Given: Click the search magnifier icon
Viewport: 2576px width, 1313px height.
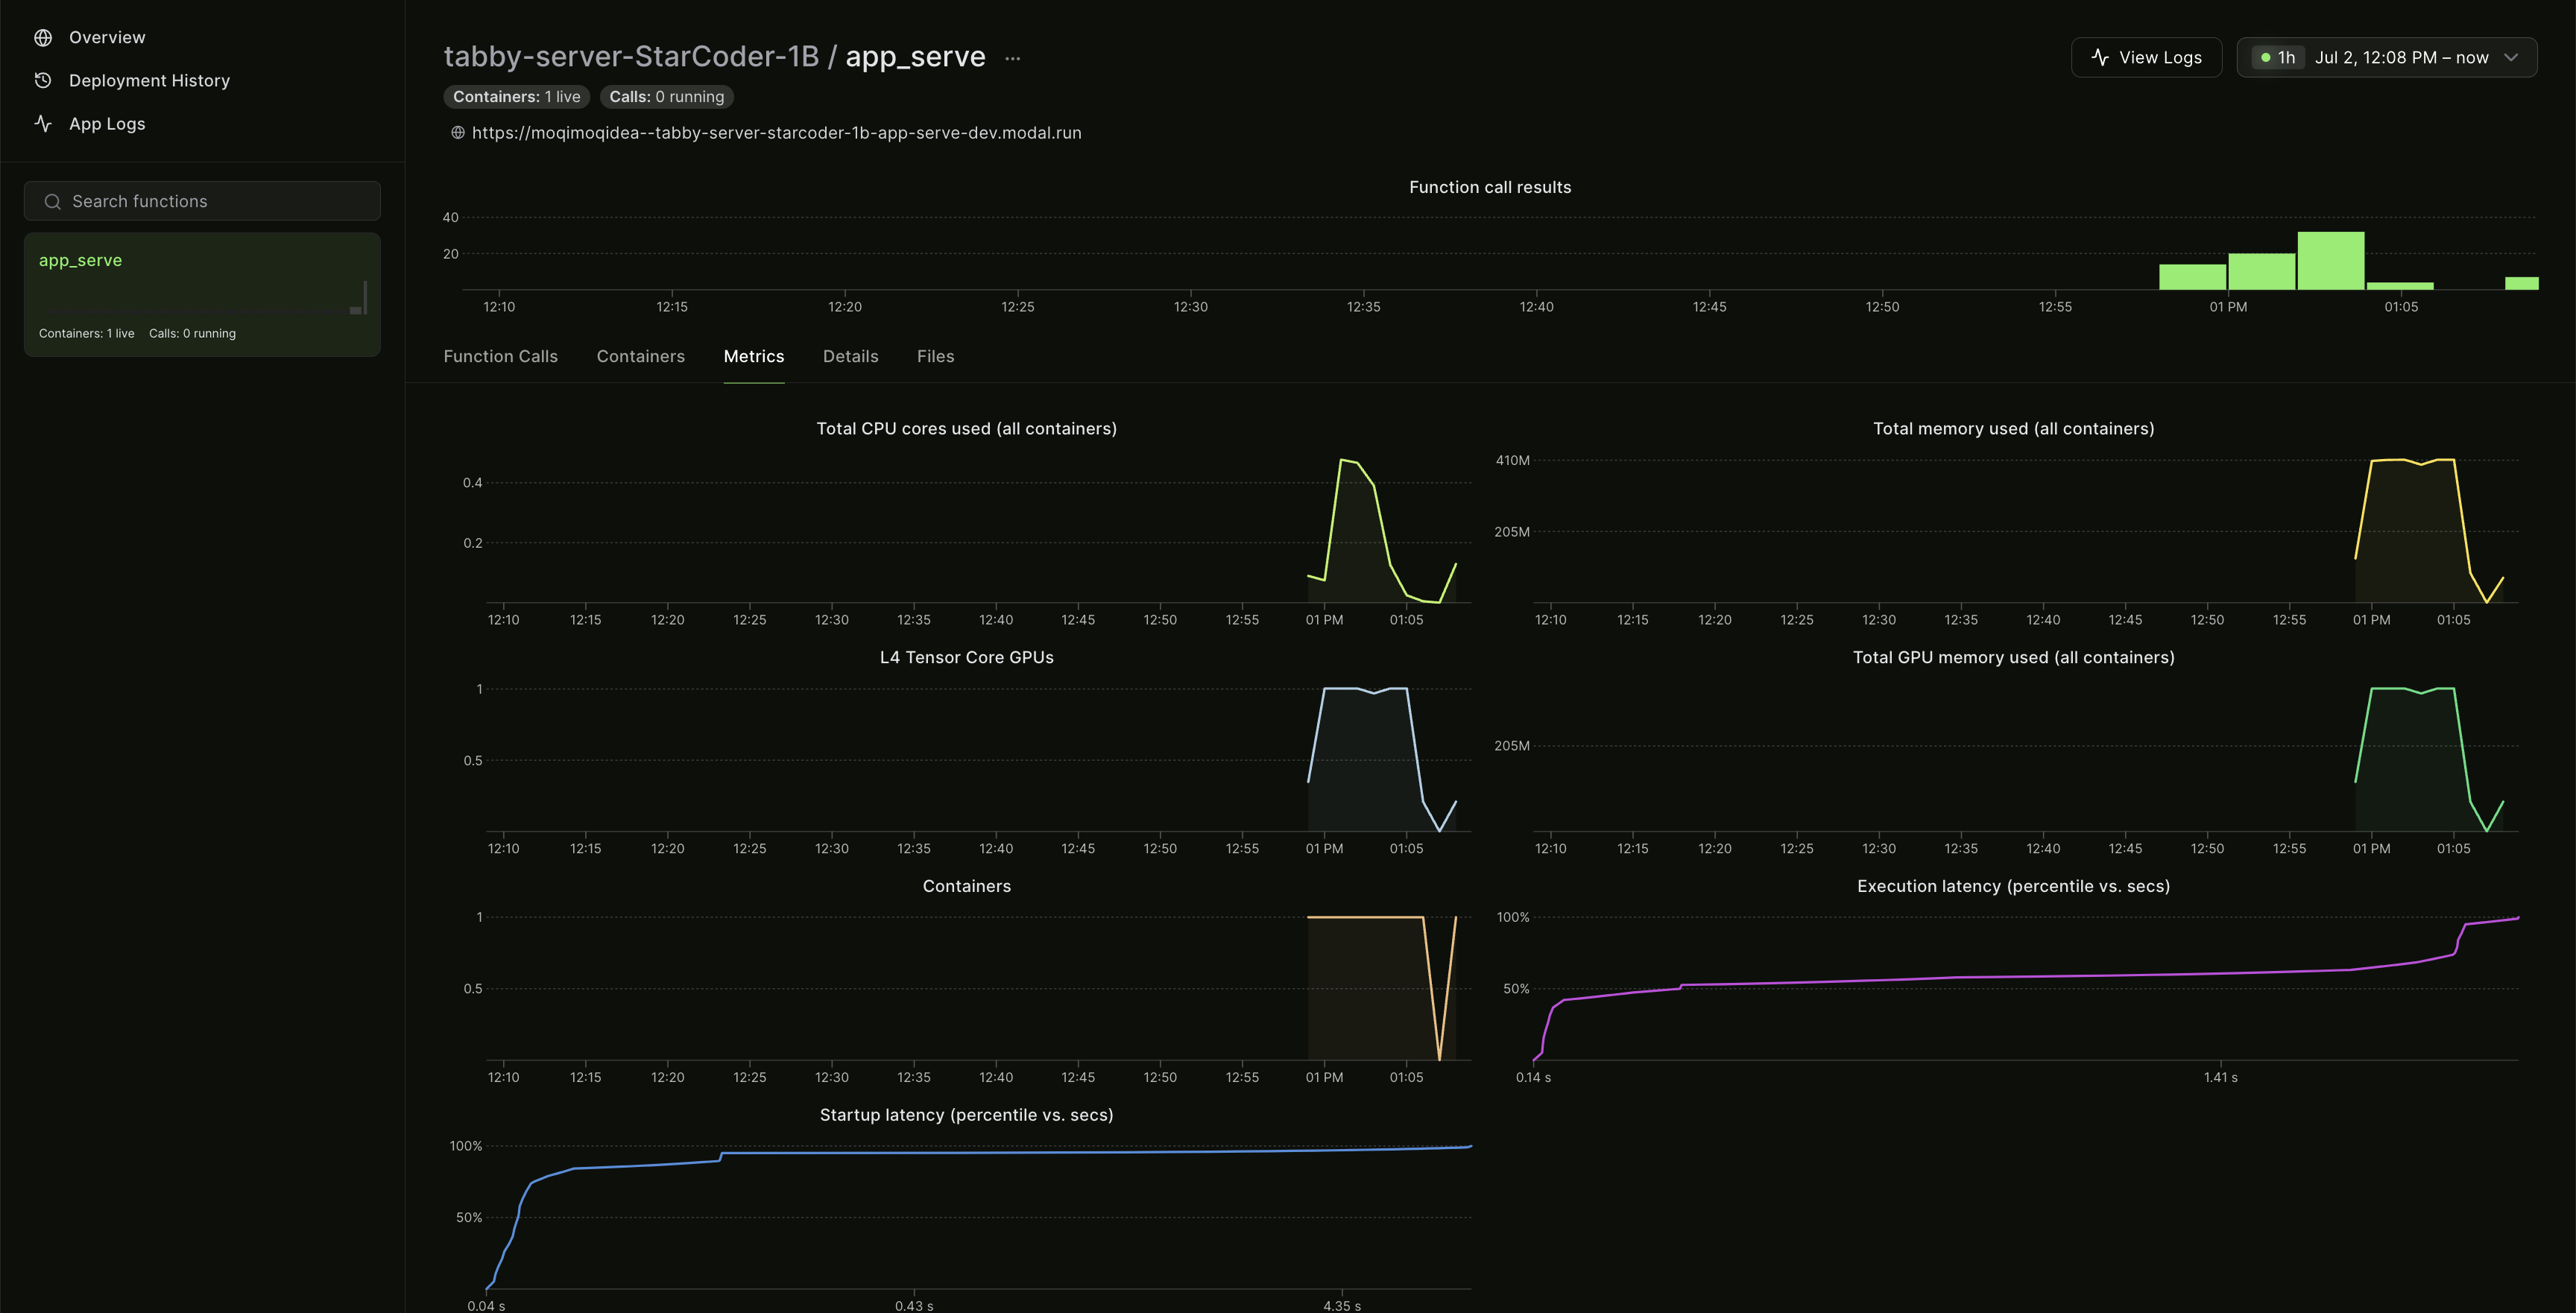Looking at the screenshot, I should (53, 201).
